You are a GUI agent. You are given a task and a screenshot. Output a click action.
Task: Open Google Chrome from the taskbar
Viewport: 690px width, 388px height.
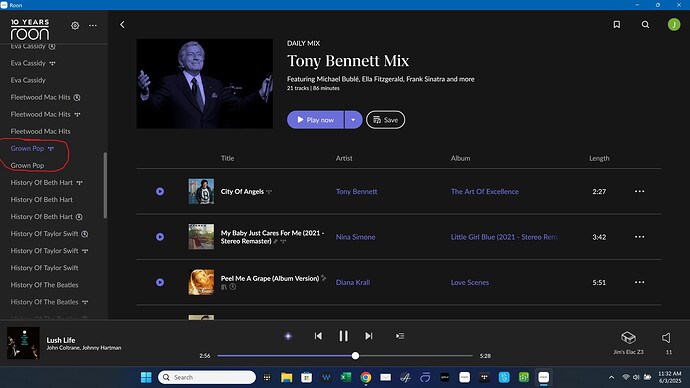[x=366, y=377]
